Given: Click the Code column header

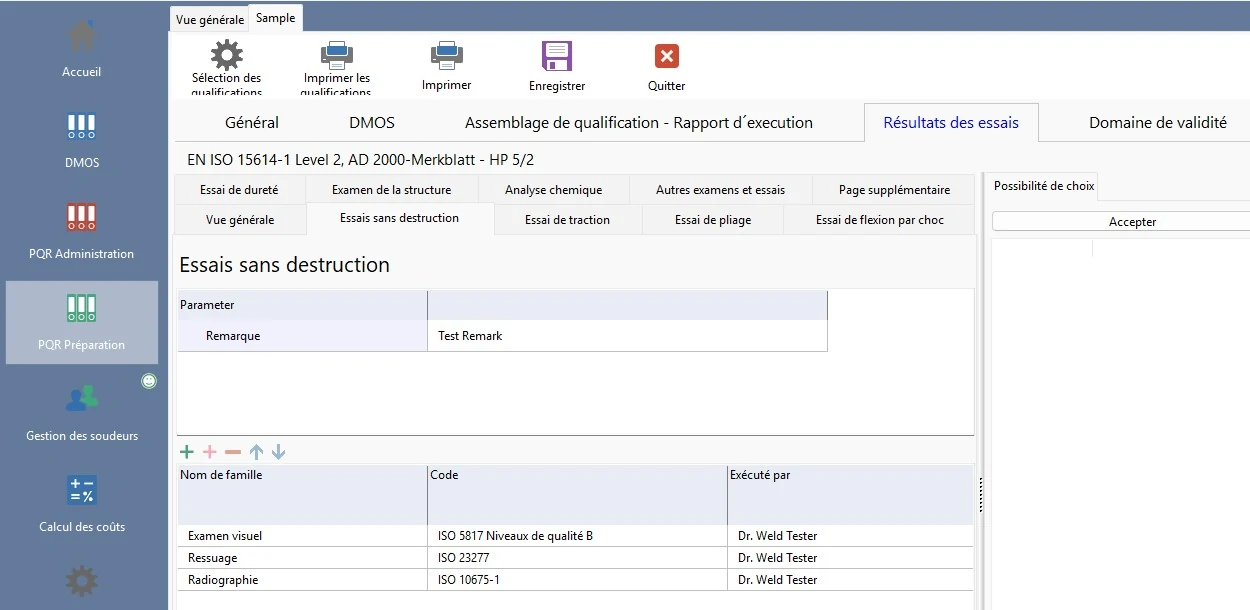Looking at the screenshot, I should pos(577,495).
